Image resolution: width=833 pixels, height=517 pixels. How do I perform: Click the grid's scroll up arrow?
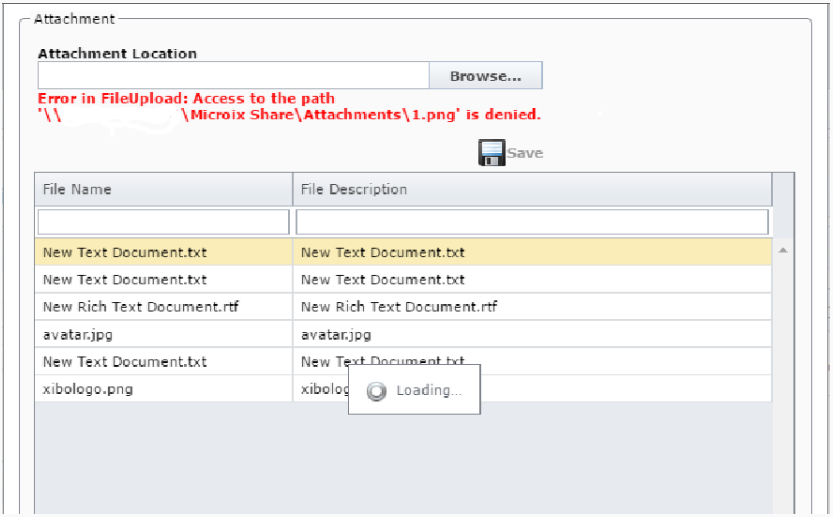[783, 249]
